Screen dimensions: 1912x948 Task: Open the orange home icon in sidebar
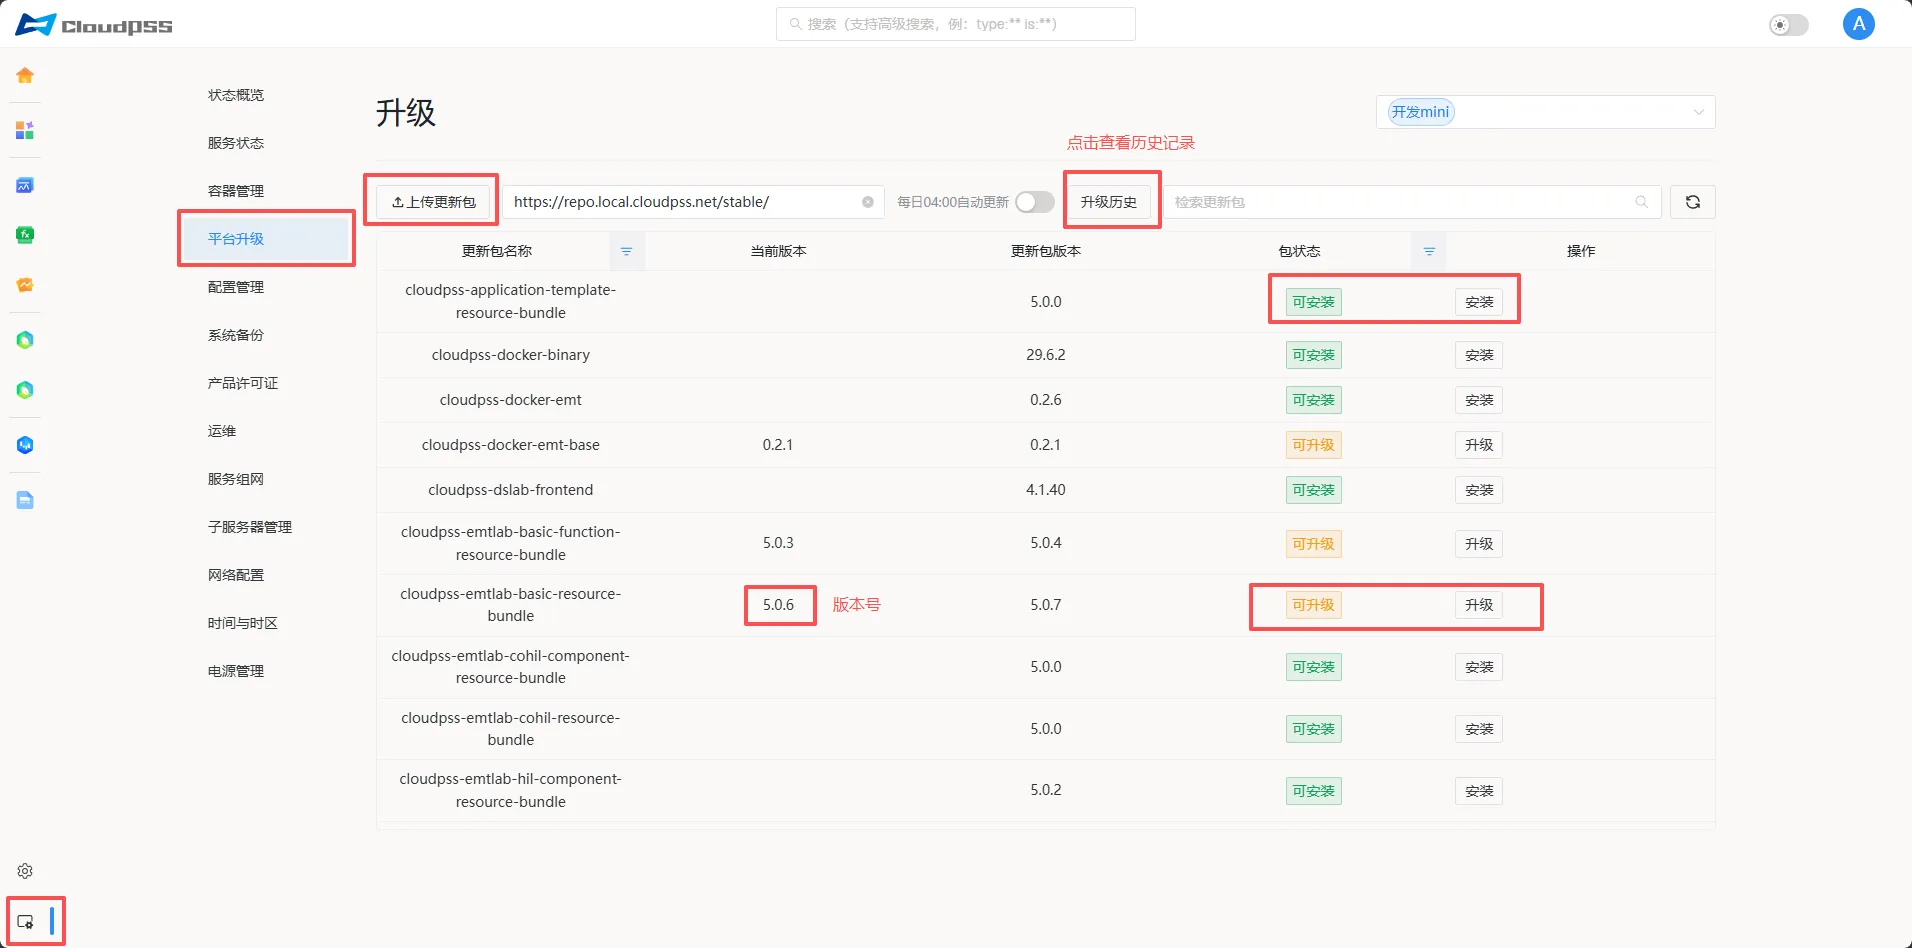coord(25,75)
